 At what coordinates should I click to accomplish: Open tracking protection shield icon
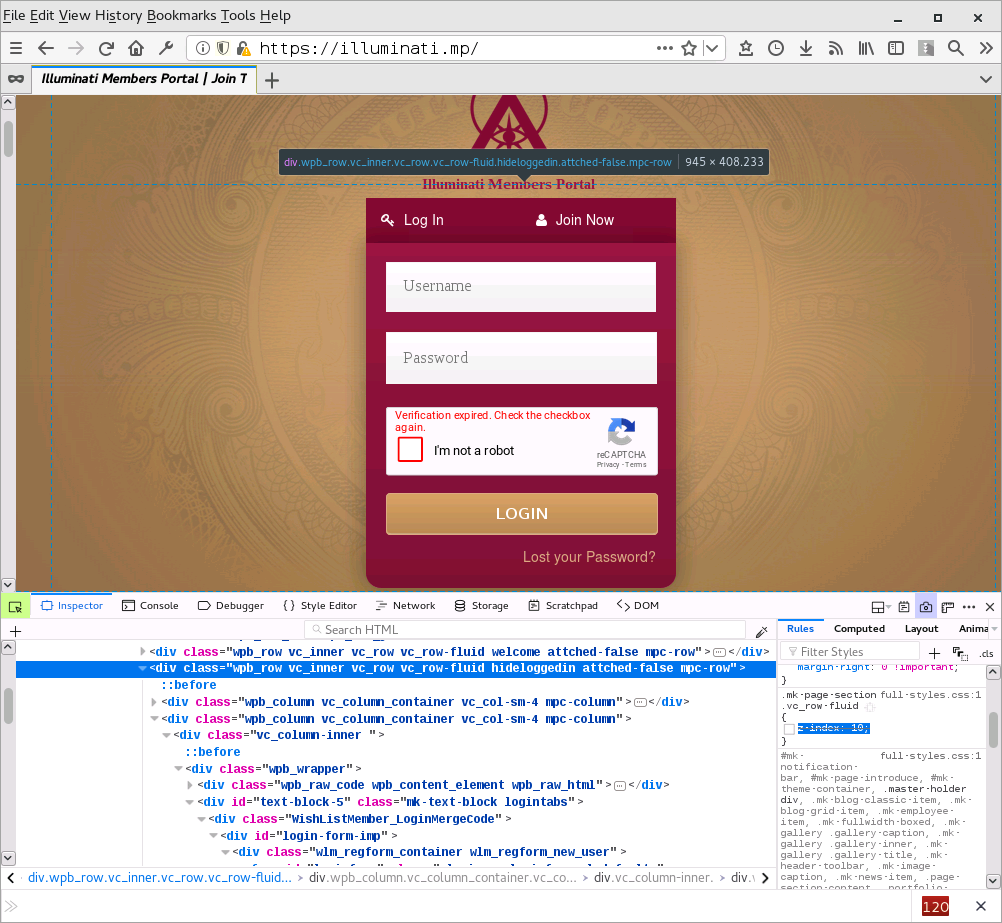[x=222, y=48]
